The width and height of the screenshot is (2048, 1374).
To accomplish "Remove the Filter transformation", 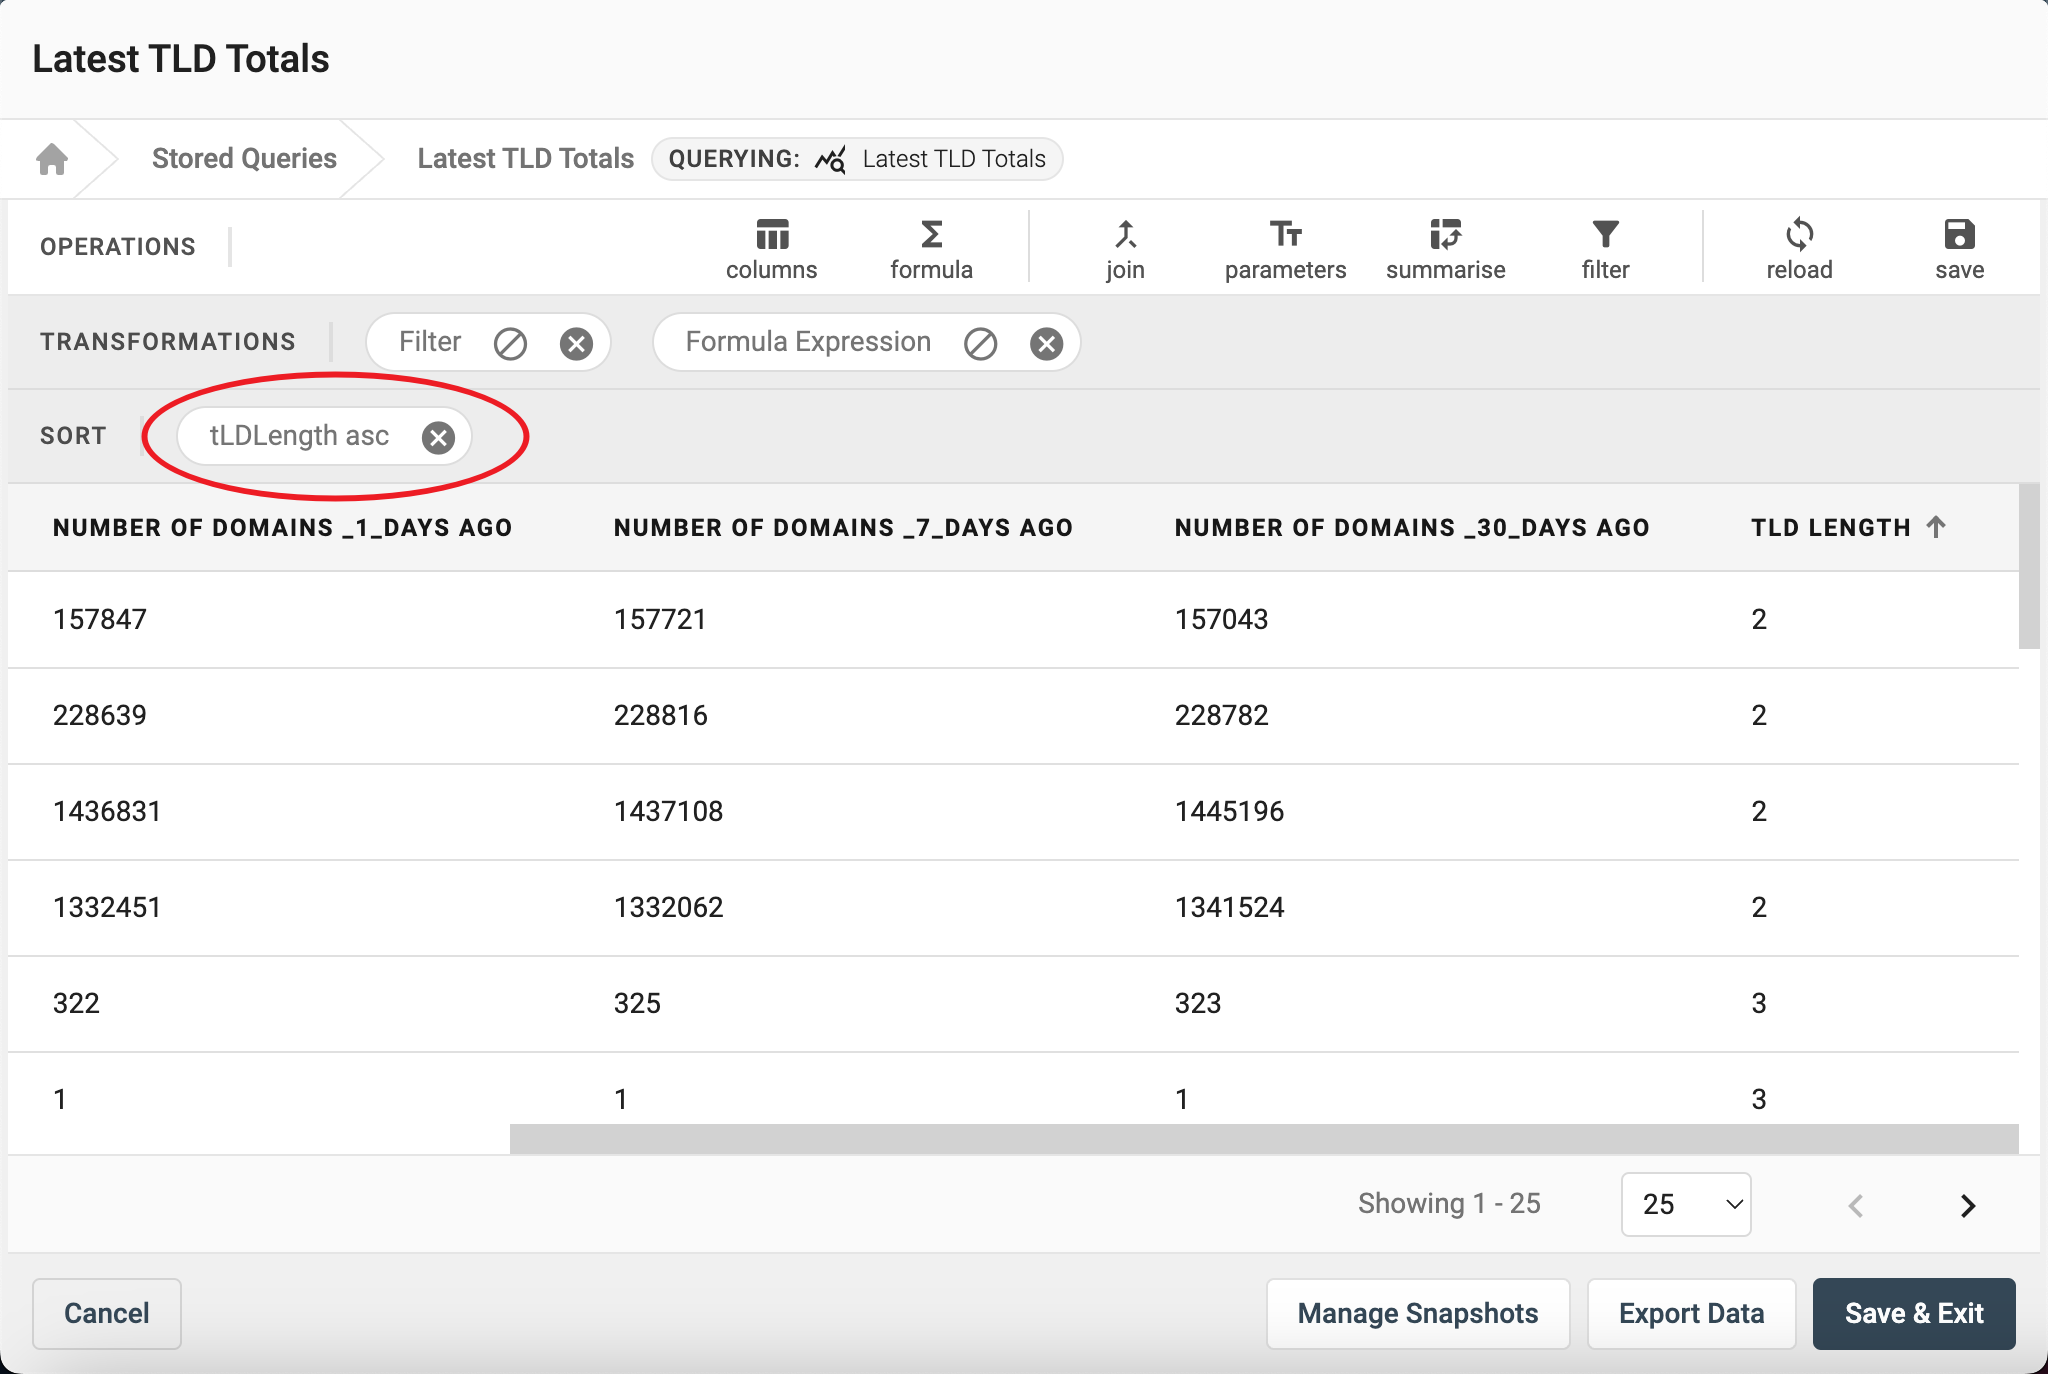I will pos(576,344).
